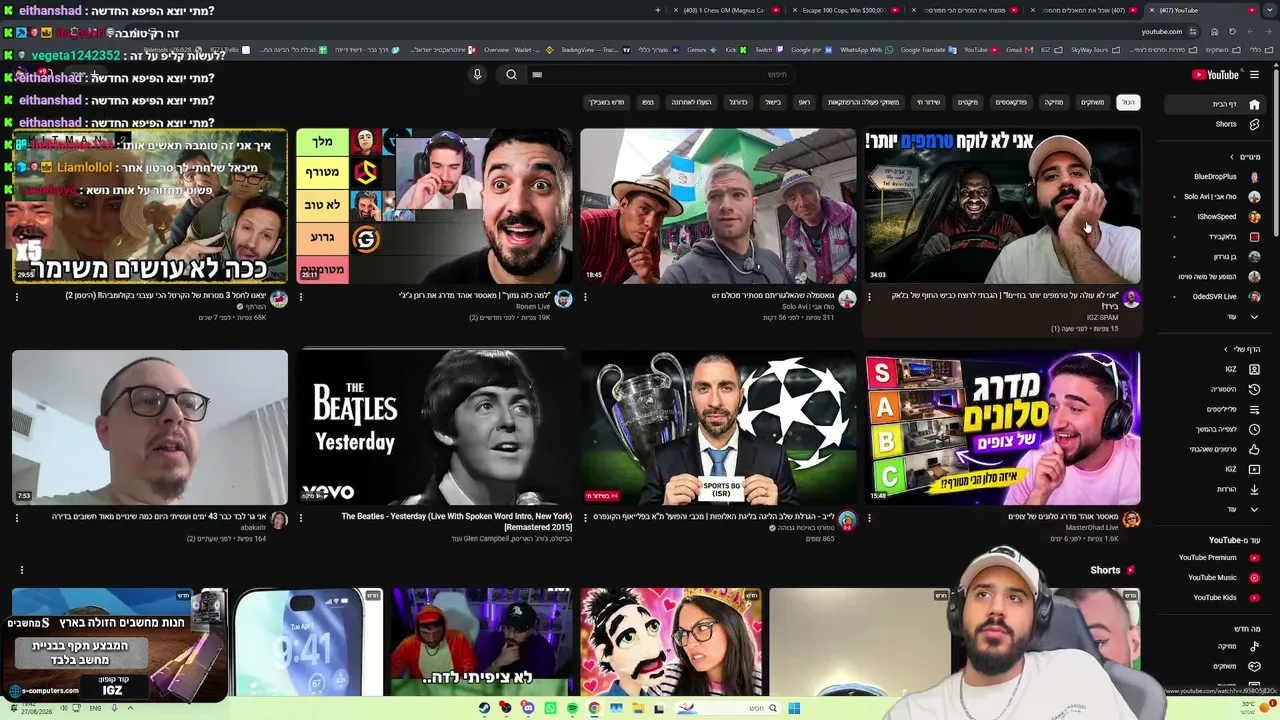Click the search magnifier icon
1280x720 pixels.
point(511,74)
